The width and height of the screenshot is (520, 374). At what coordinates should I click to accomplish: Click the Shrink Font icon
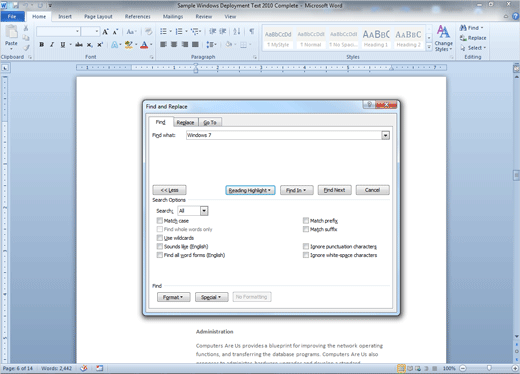tap(115, 32)
